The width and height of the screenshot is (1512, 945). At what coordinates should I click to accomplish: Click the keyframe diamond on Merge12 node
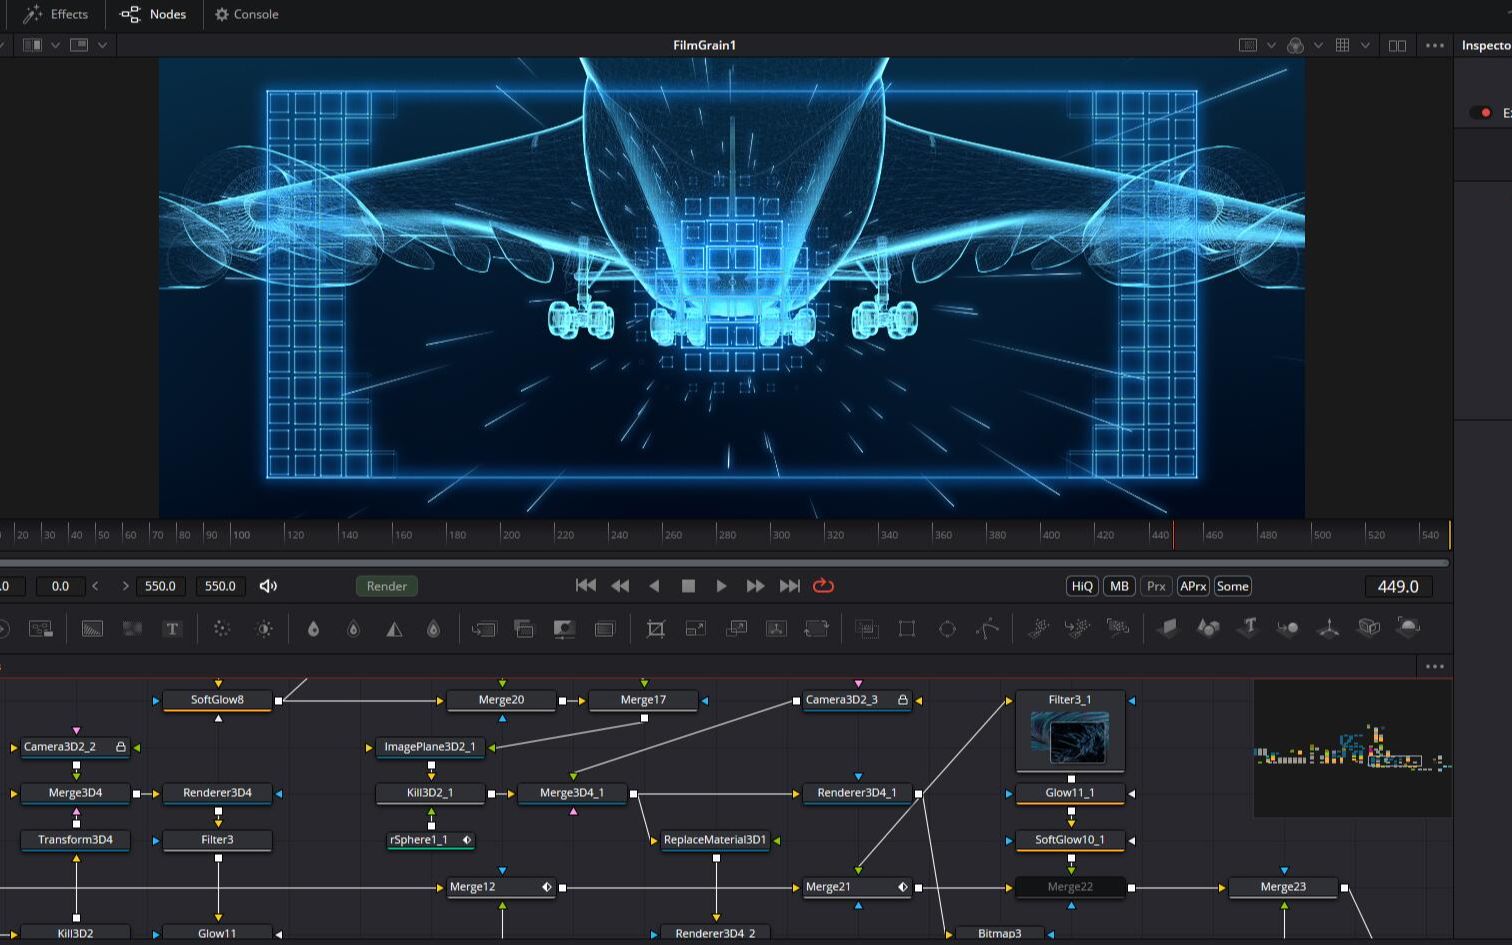point(546,887)
